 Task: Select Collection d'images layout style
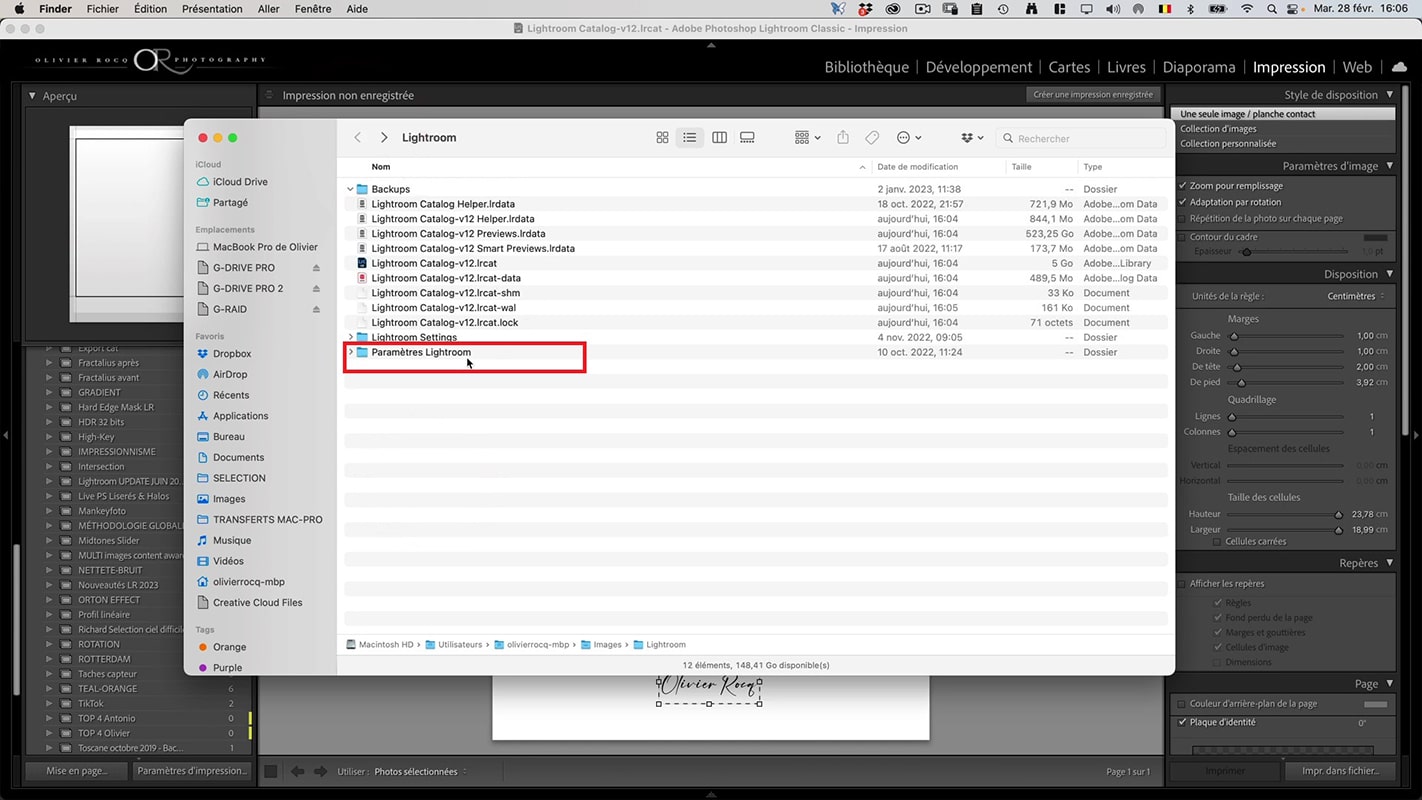(x=1218, y=129)
